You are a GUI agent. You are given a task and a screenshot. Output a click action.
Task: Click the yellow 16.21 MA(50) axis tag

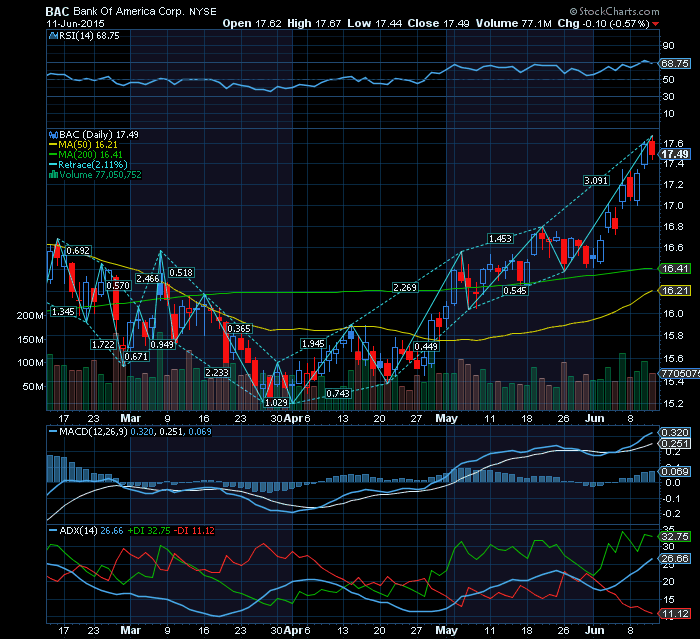coord(675,291)
